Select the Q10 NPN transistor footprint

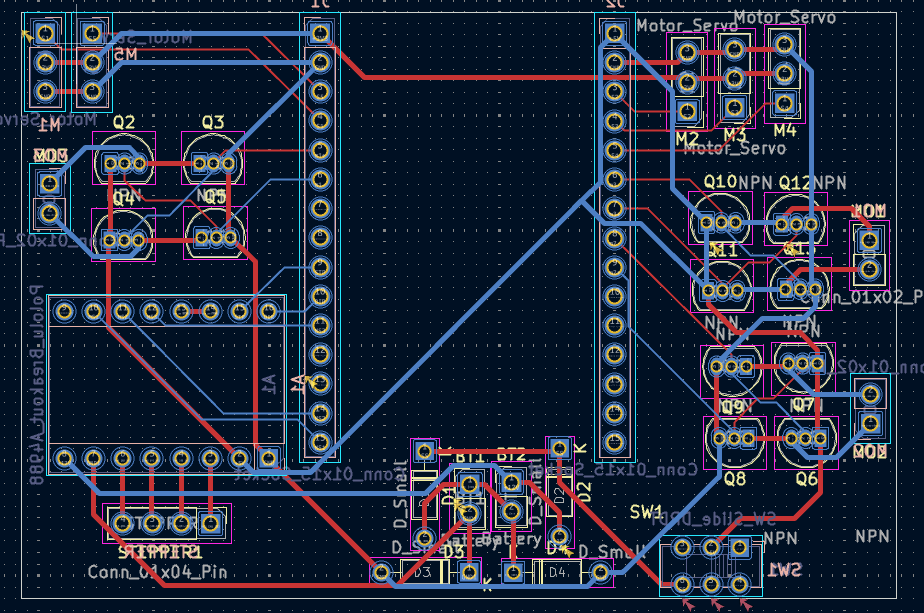[x=720, y=222]
